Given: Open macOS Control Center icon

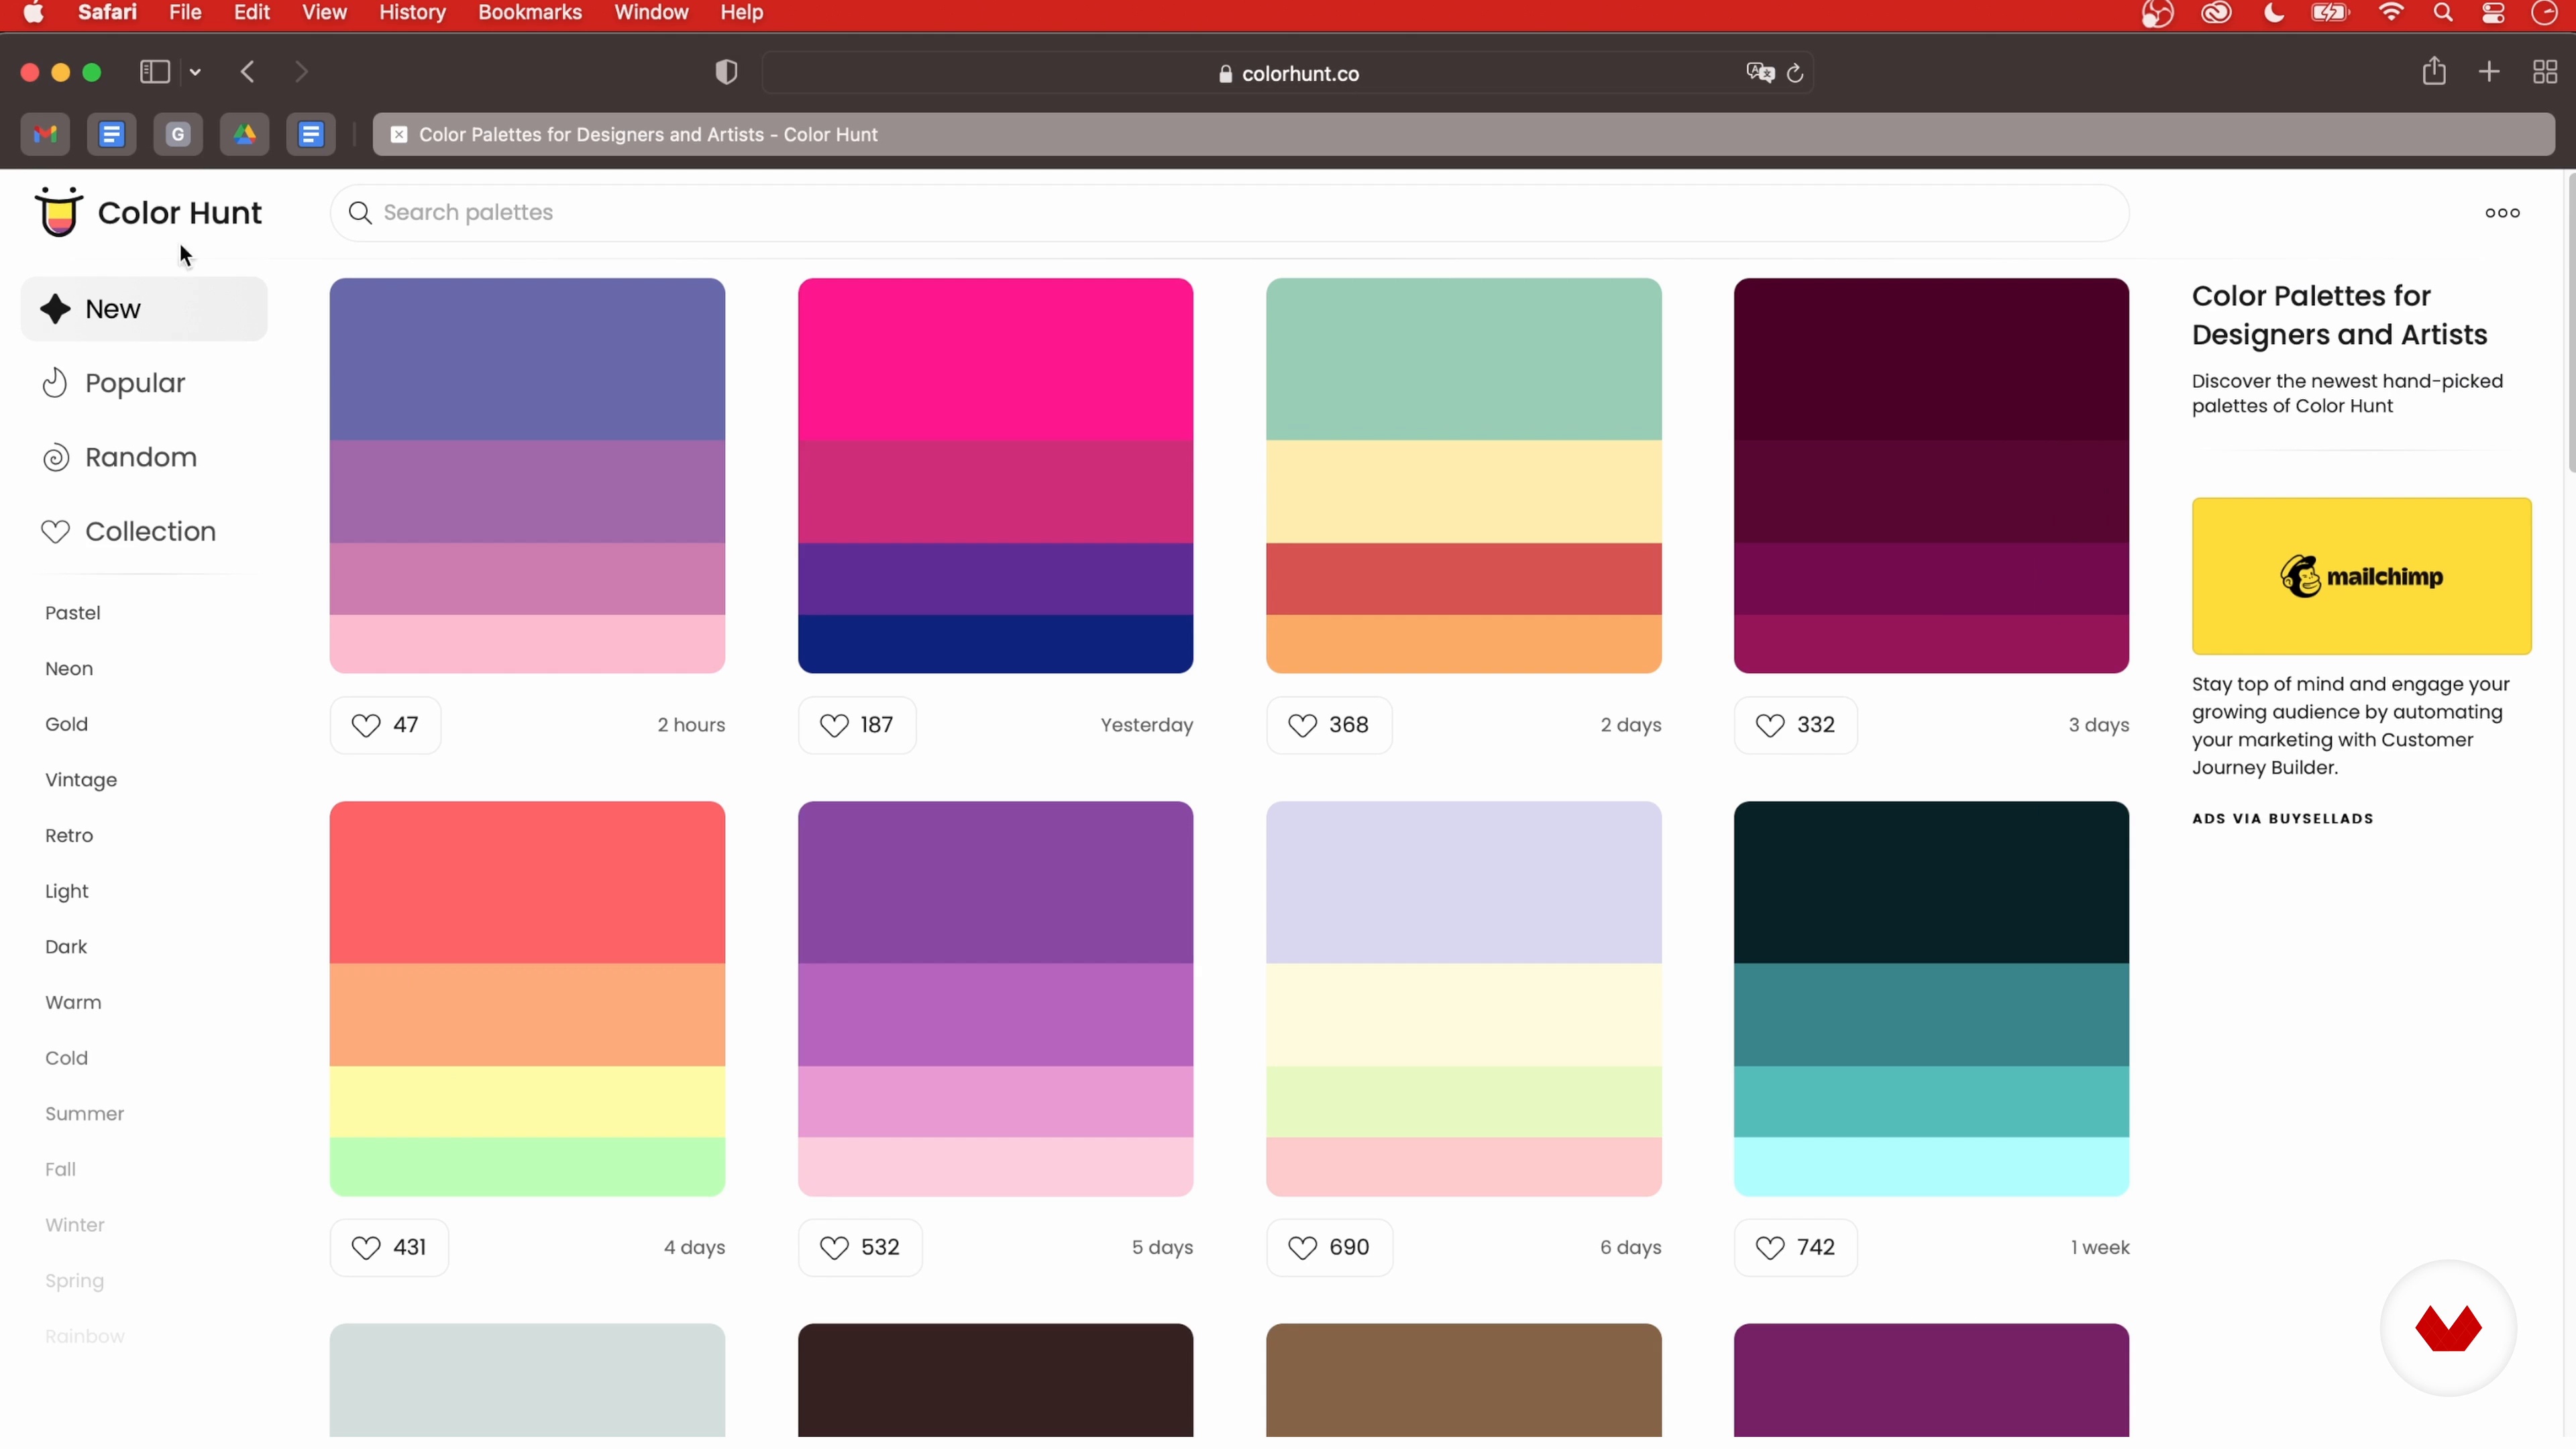Looking at the screenshot, I should [2493, 13].
